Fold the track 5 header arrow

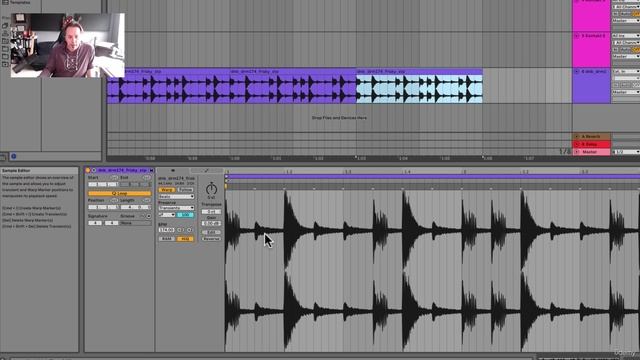tap(576, 36)
